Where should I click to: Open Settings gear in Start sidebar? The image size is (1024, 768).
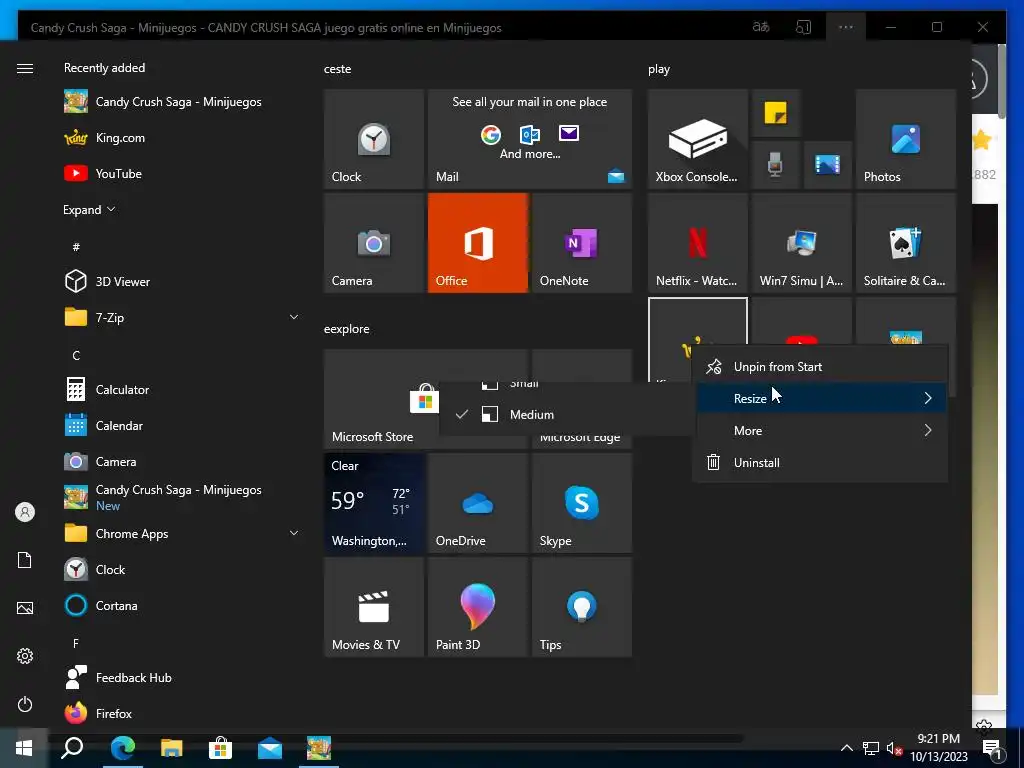[x=25, y=656]
